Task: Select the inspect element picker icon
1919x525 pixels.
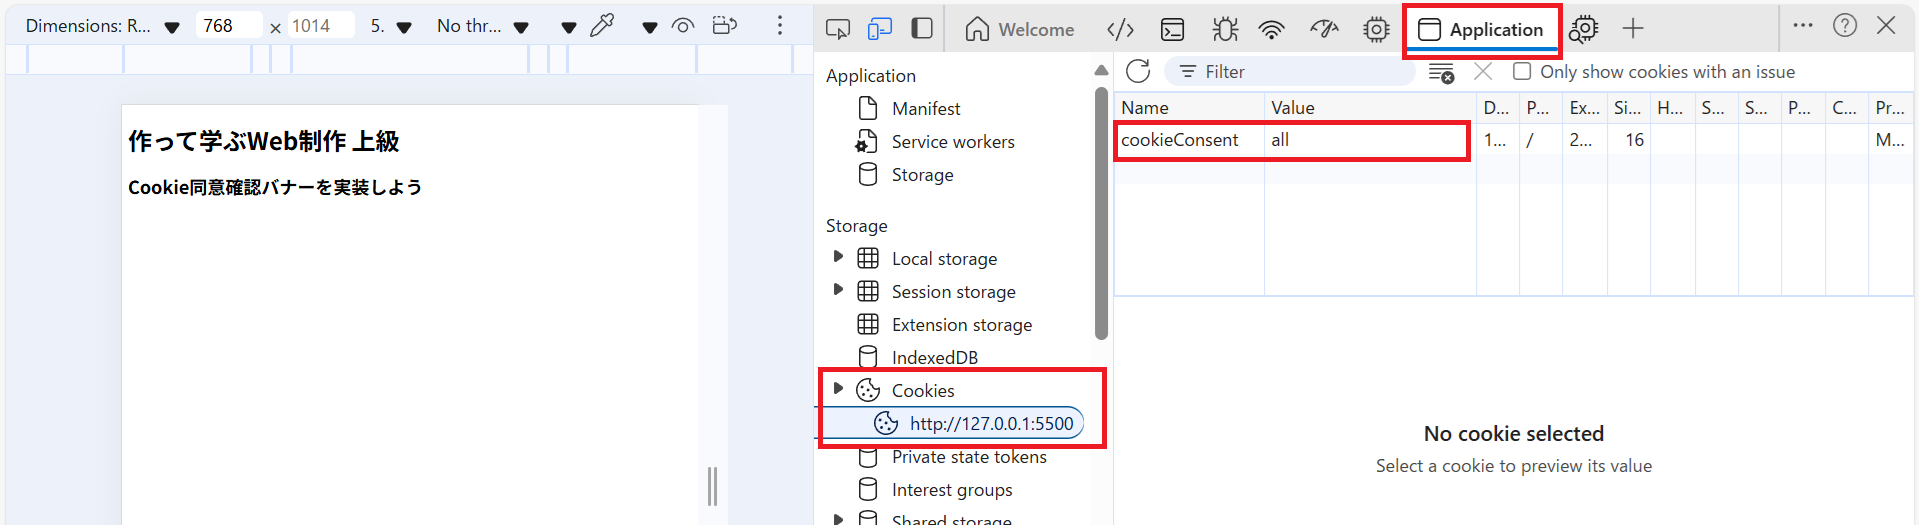Action: (x=837, y=29)
